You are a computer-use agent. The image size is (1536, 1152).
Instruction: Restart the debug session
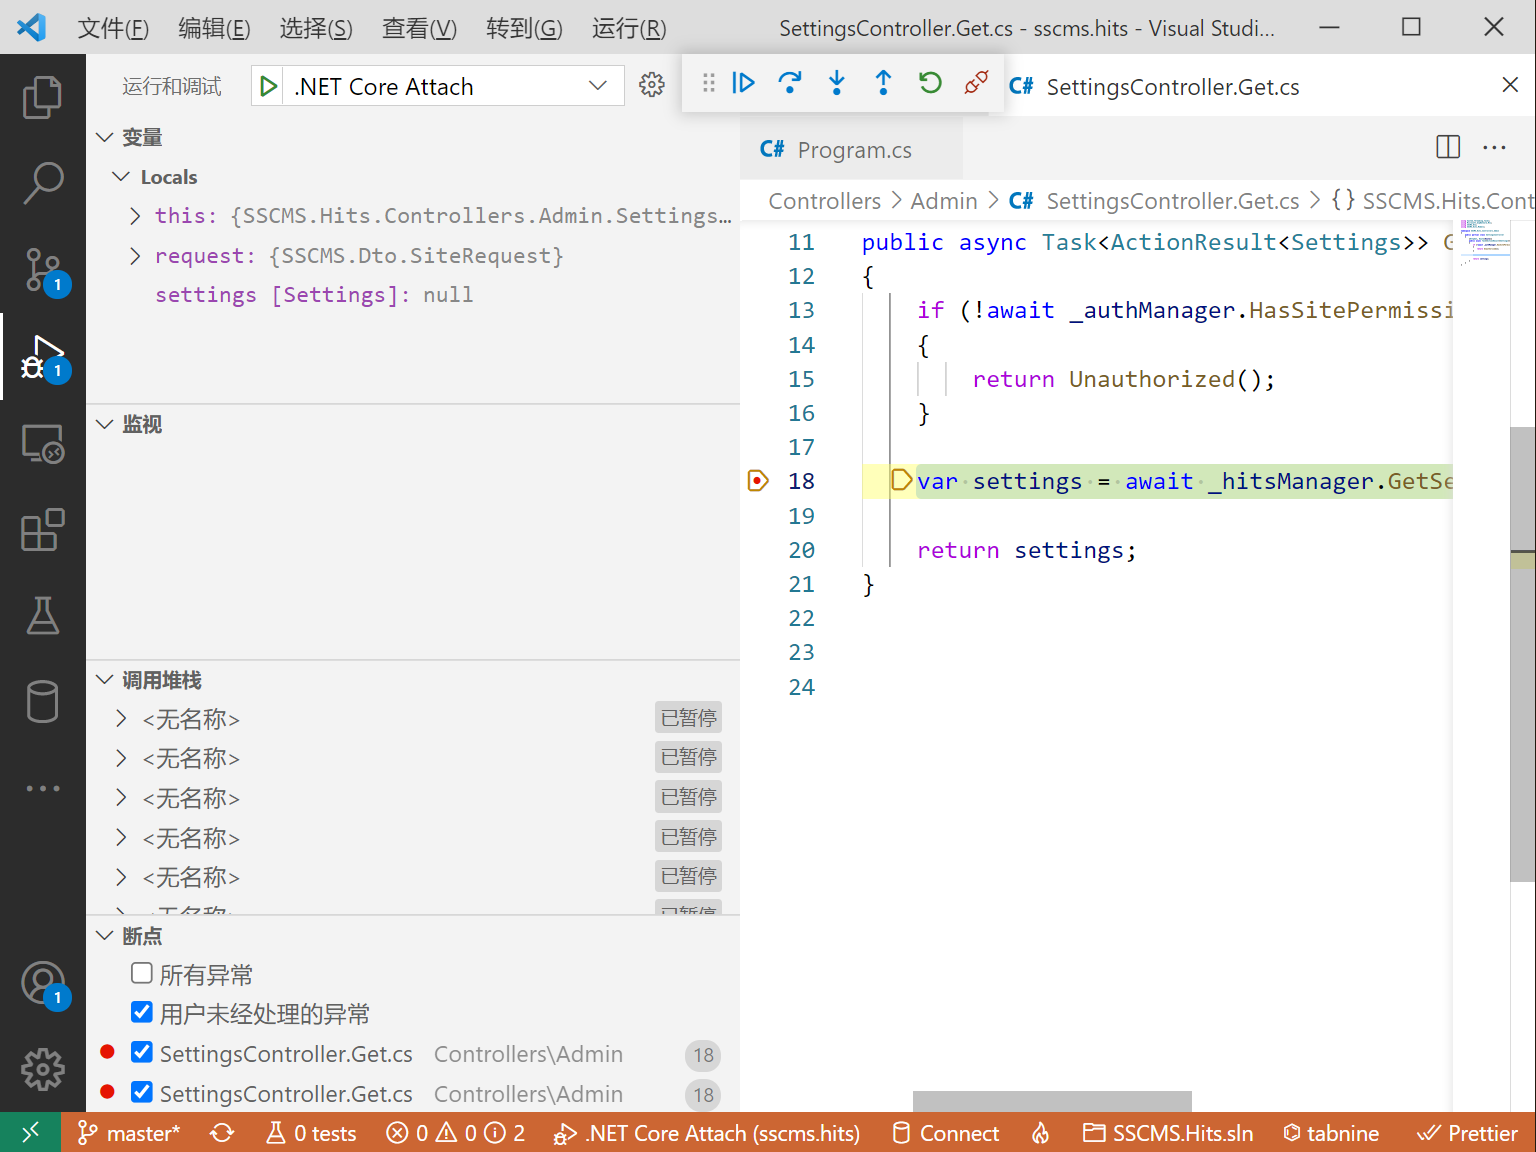click(x=930, y=83)
